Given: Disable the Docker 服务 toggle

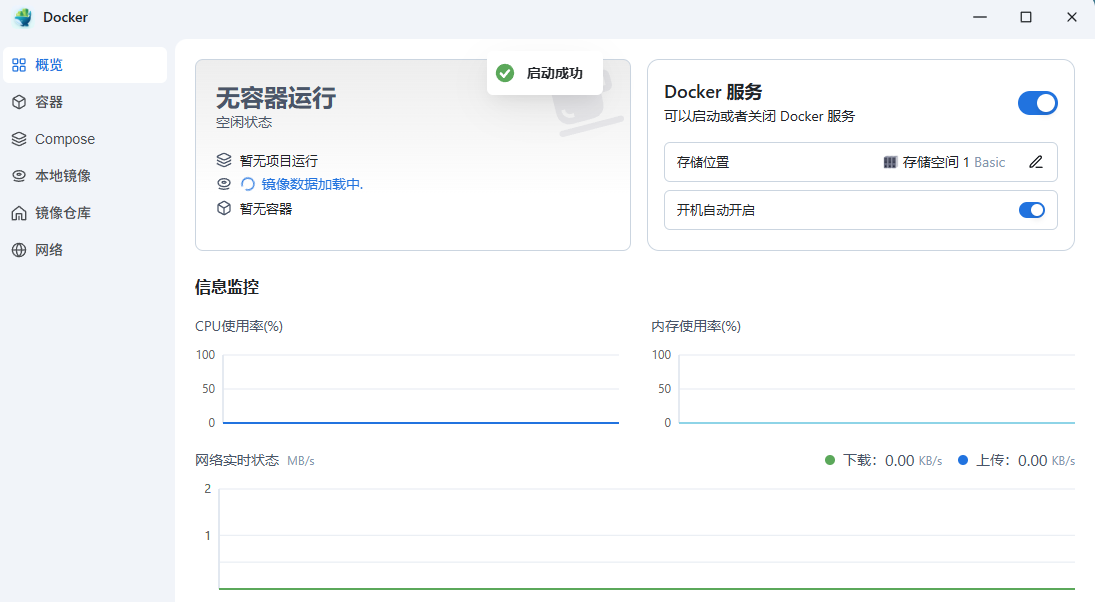Looking at the screenshot, I should pos(1037,103).
